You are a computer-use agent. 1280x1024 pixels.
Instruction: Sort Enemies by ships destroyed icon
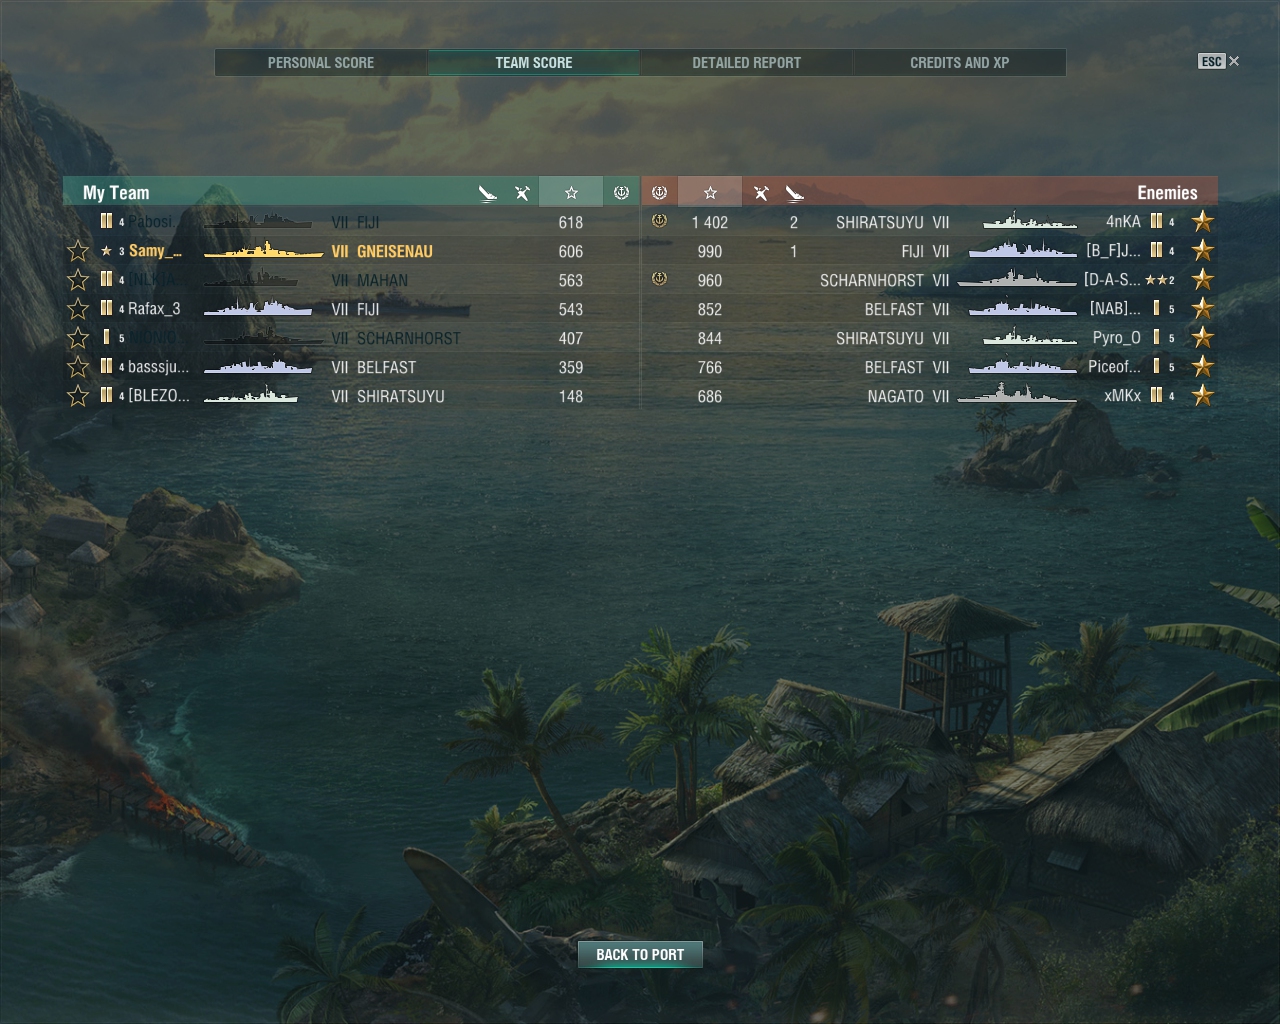tap(761, 193)
